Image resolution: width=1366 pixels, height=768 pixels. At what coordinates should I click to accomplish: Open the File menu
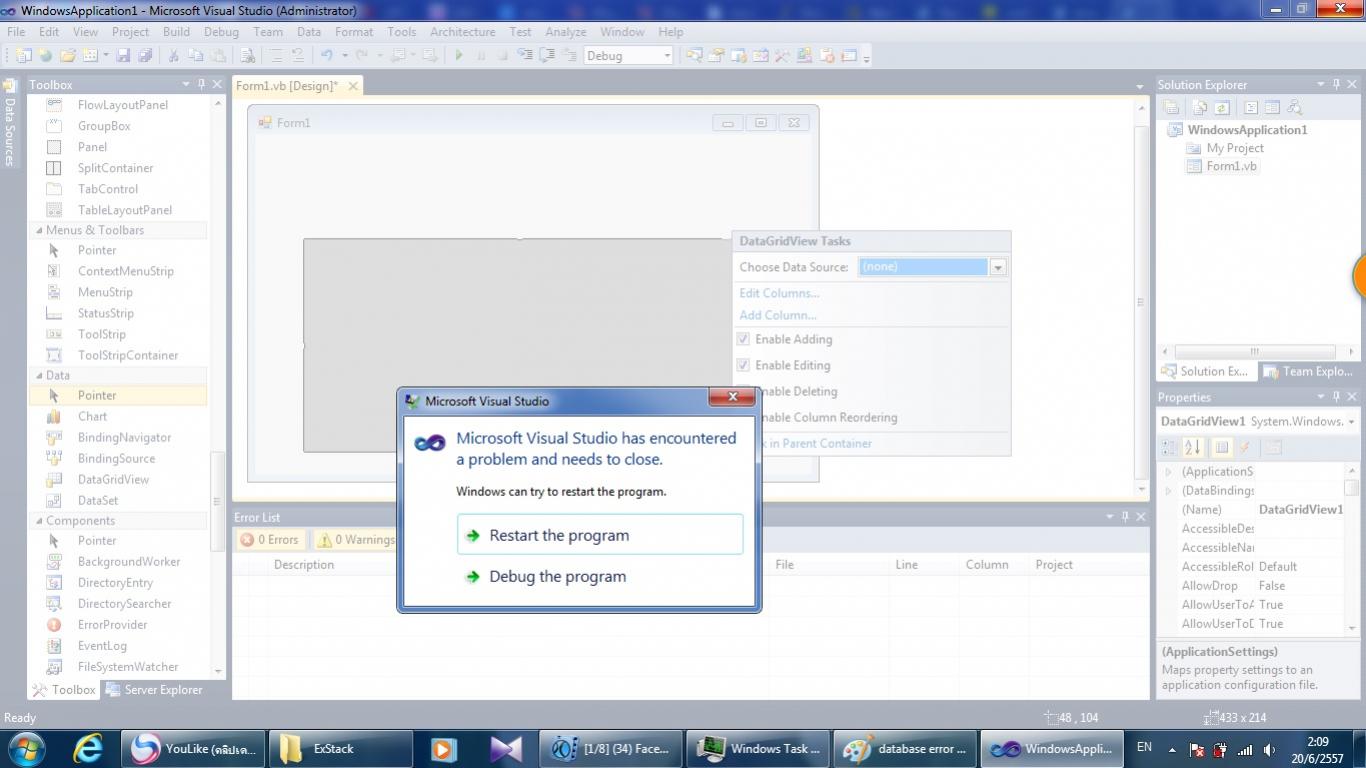(16, 32)
